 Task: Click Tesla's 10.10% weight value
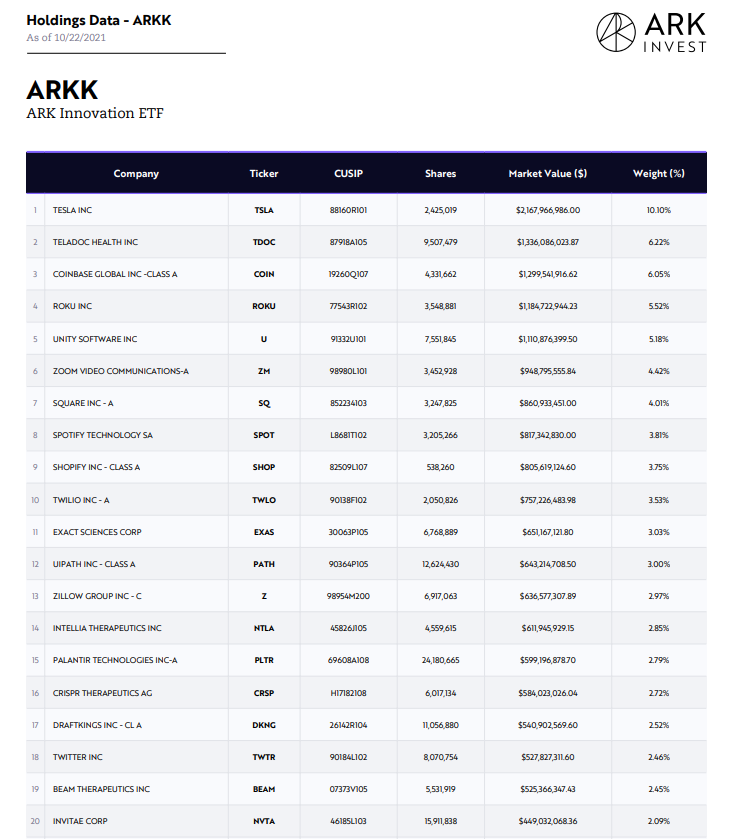pos(659,210)
